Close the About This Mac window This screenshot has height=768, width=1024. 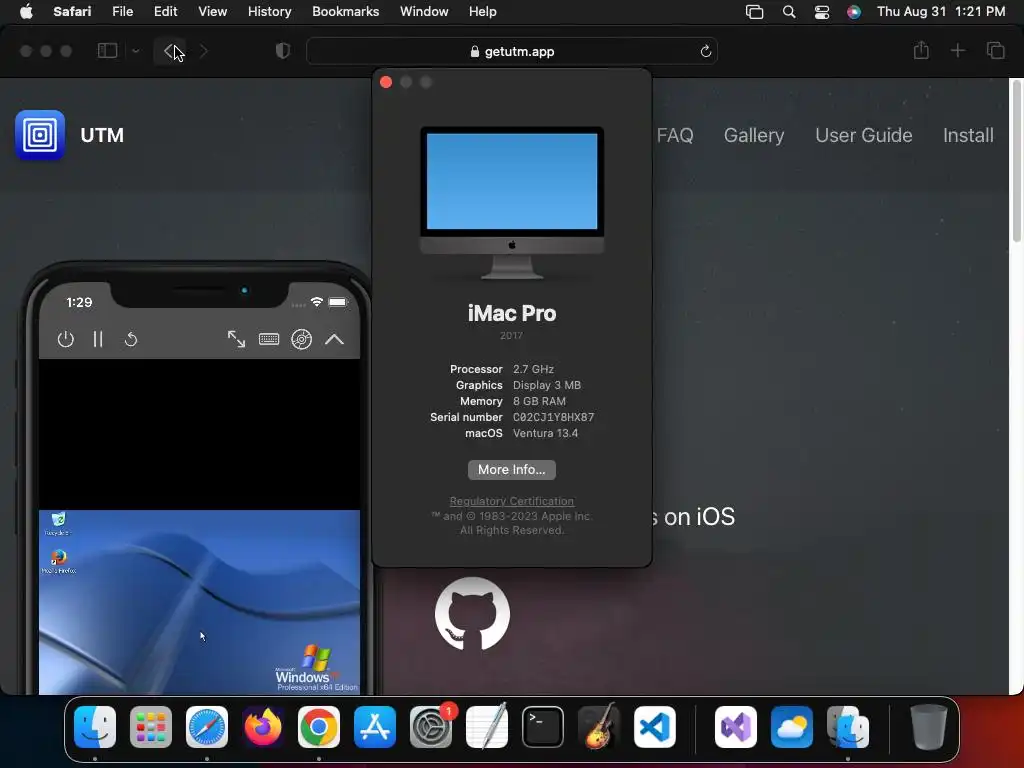click(x=386, y=82)
